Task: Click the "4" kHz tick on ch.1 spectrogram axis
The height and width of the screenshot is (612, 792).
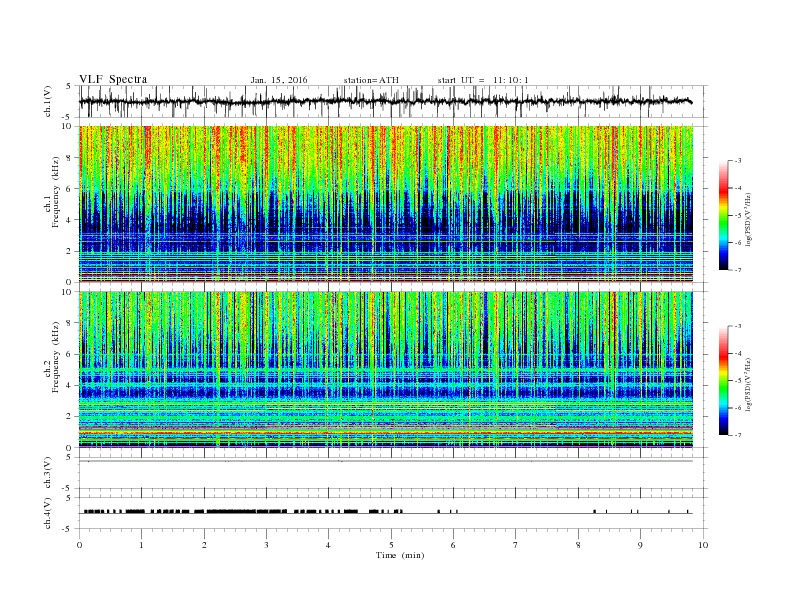Action: point(70,220)
